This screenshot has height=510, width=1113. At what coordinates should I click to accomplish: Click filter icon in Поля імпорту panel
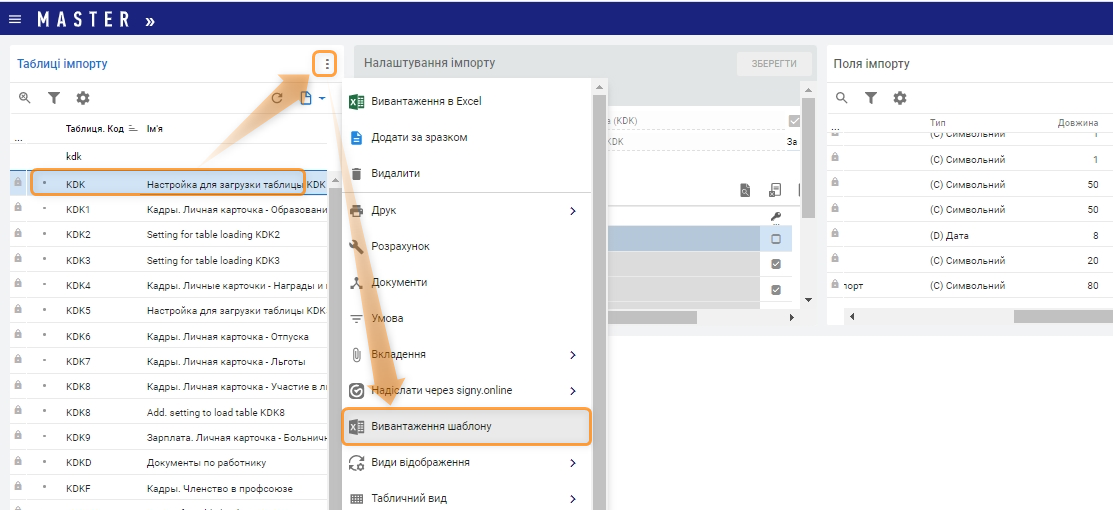pyautogui.click(x=871, y=98)
